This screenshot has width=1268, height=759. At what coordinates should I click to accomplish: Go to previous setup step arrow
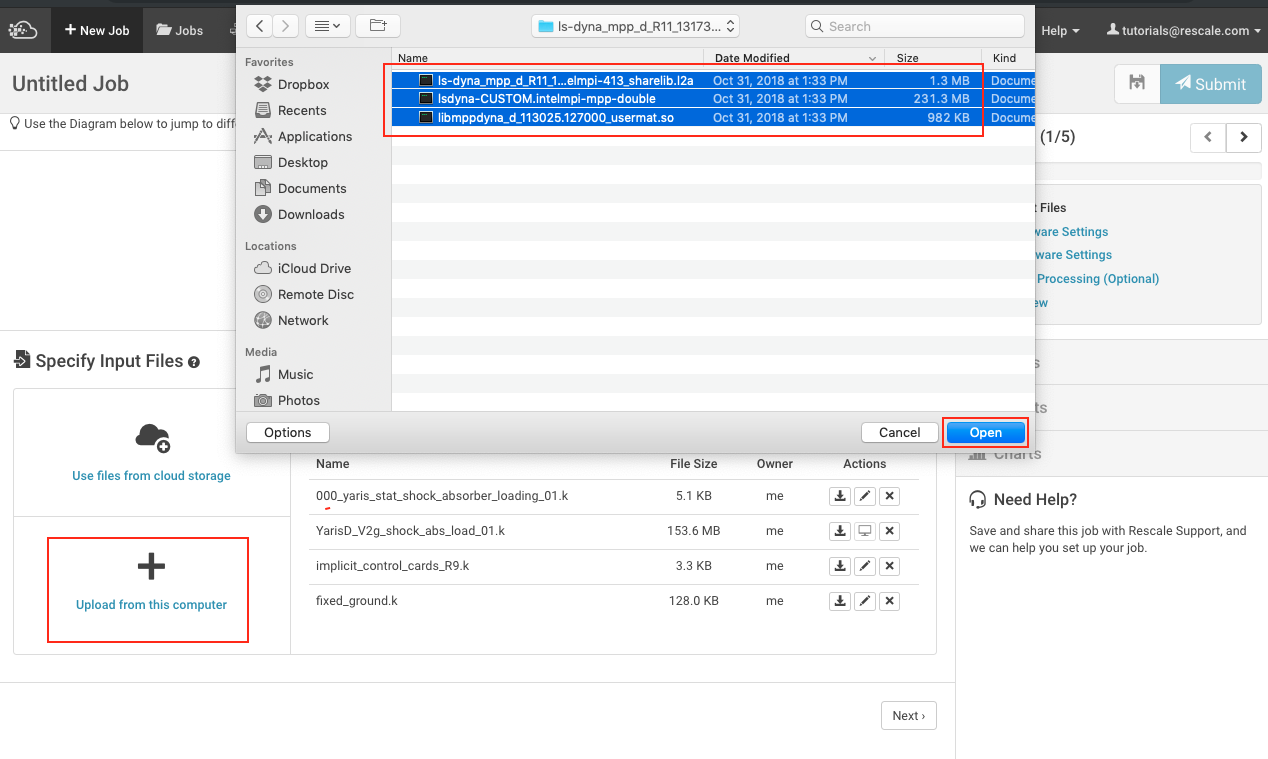point(1208,137)
